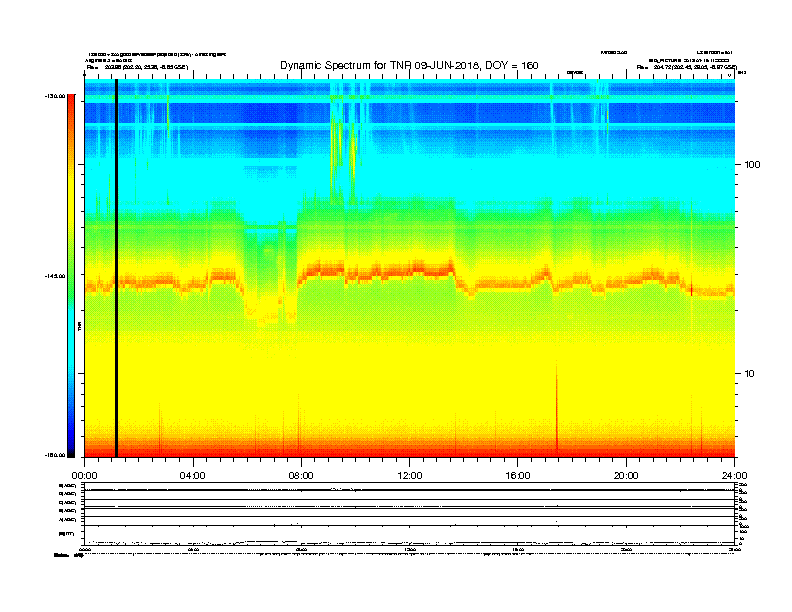The image size is (792, 612).
Task: Click the stacked line-plot panel below the spectrogram
Action: click(x=410, y=514)
